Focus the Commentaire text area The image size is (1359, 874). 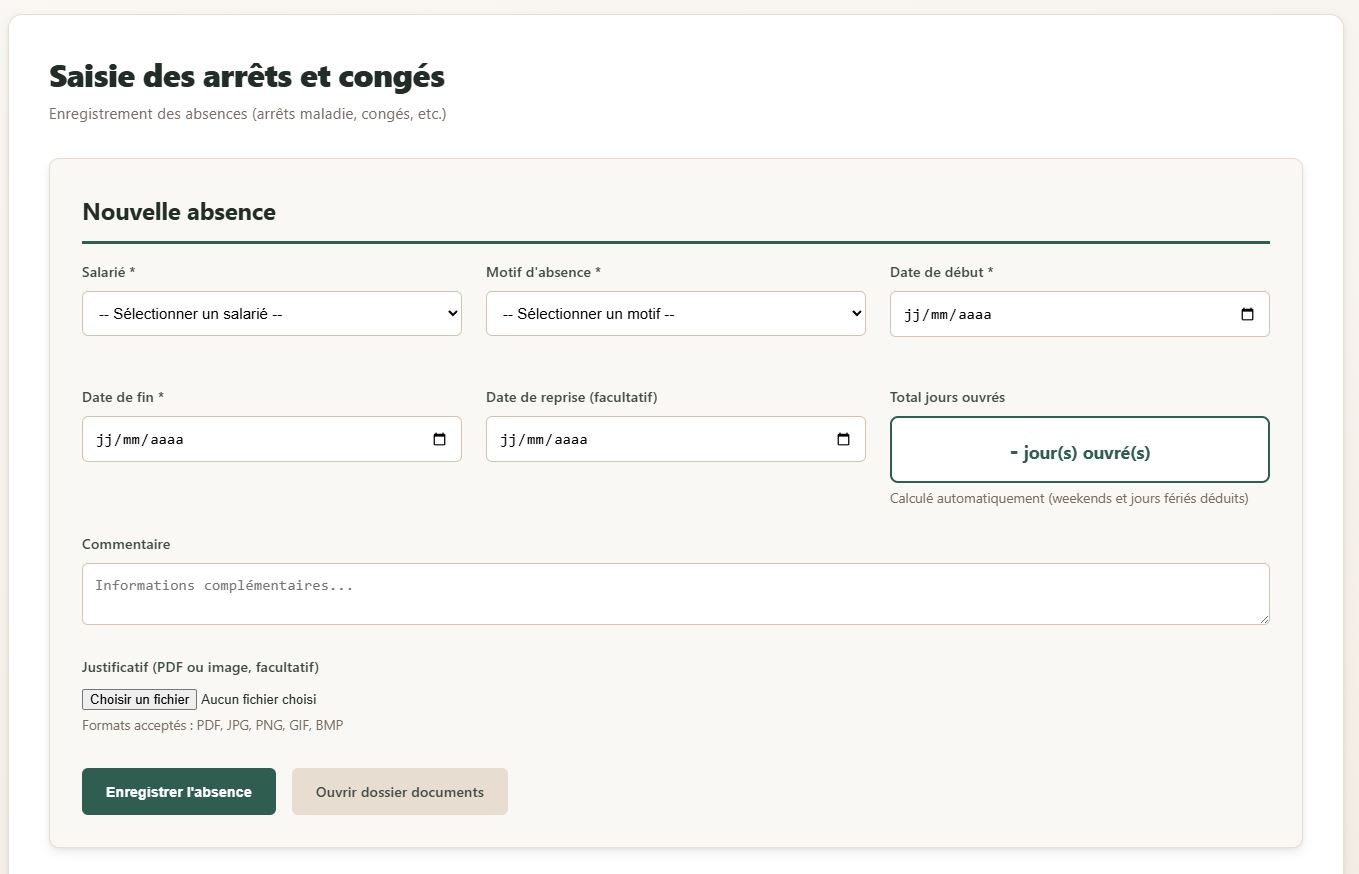(x=675, y=594)
